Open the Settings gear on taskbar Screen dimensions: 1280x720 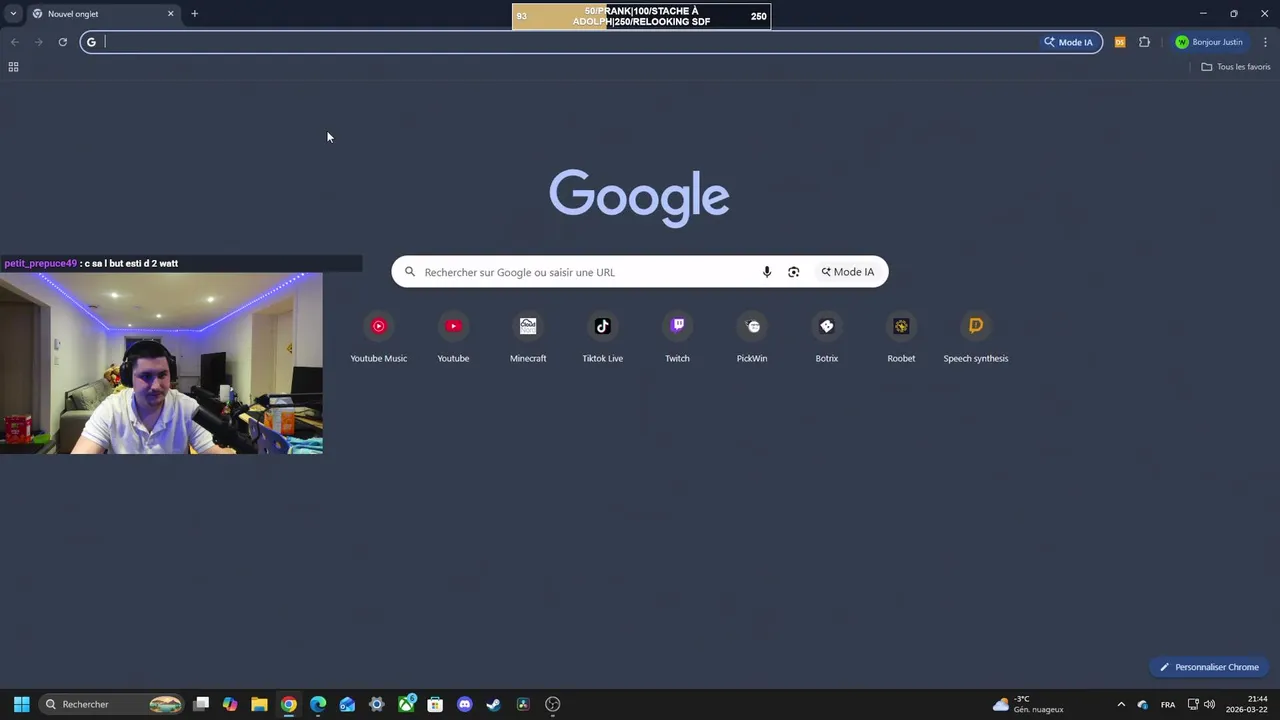376,704
